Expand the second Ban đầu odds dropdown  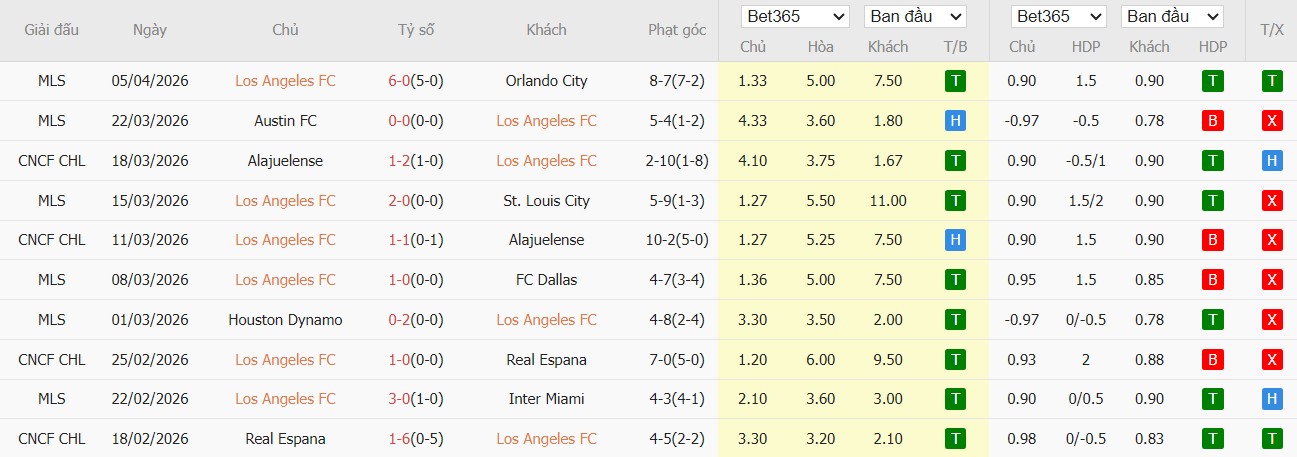pos(1172,16)
